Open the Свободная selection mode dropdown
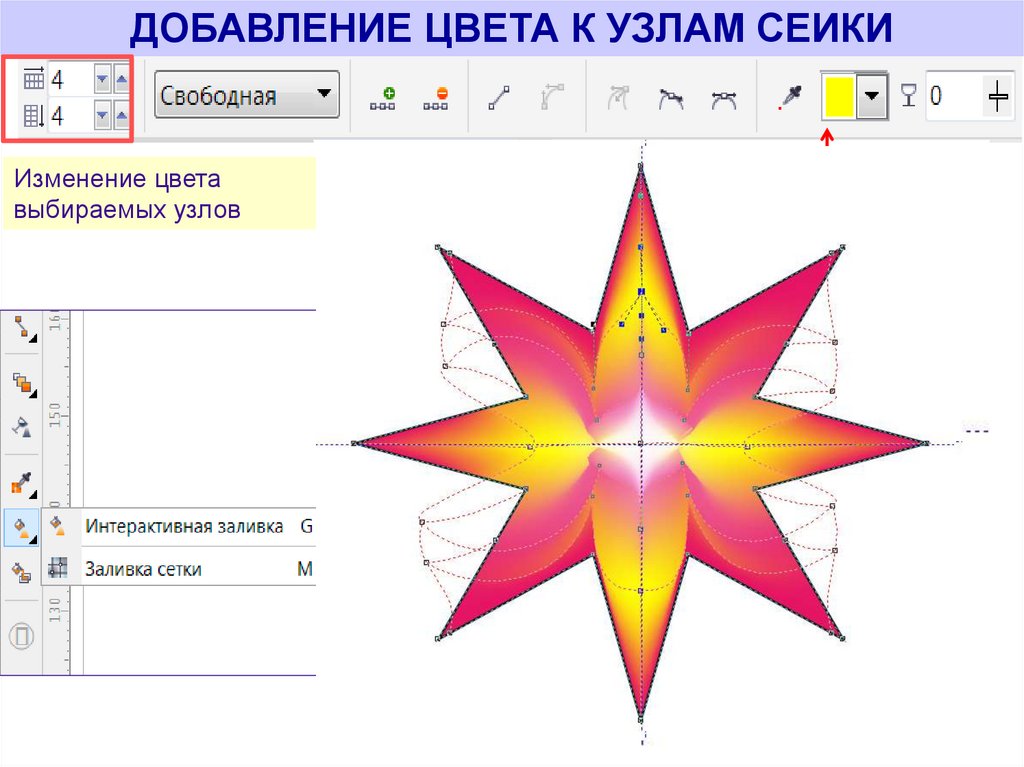 (x=247, y=95)
